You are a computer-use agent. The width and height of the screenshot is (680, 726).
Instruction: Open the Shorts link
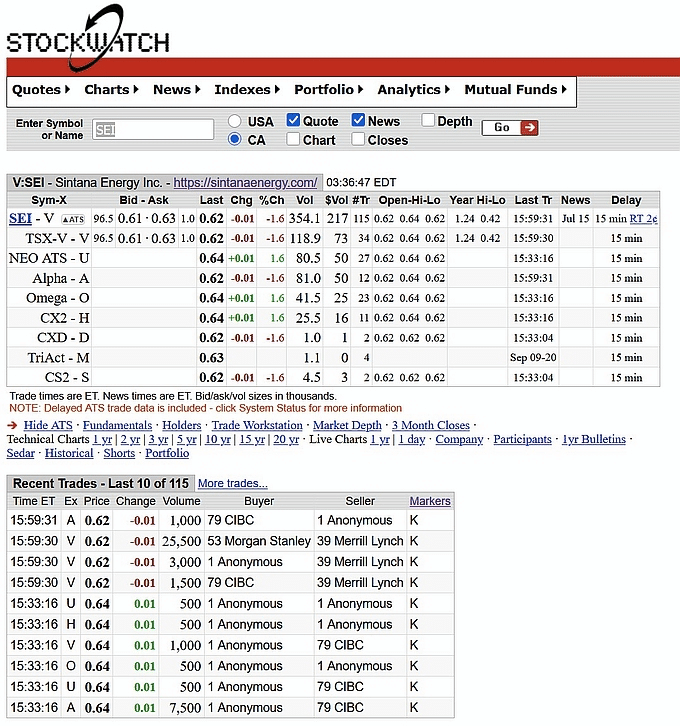coord(119,453)
